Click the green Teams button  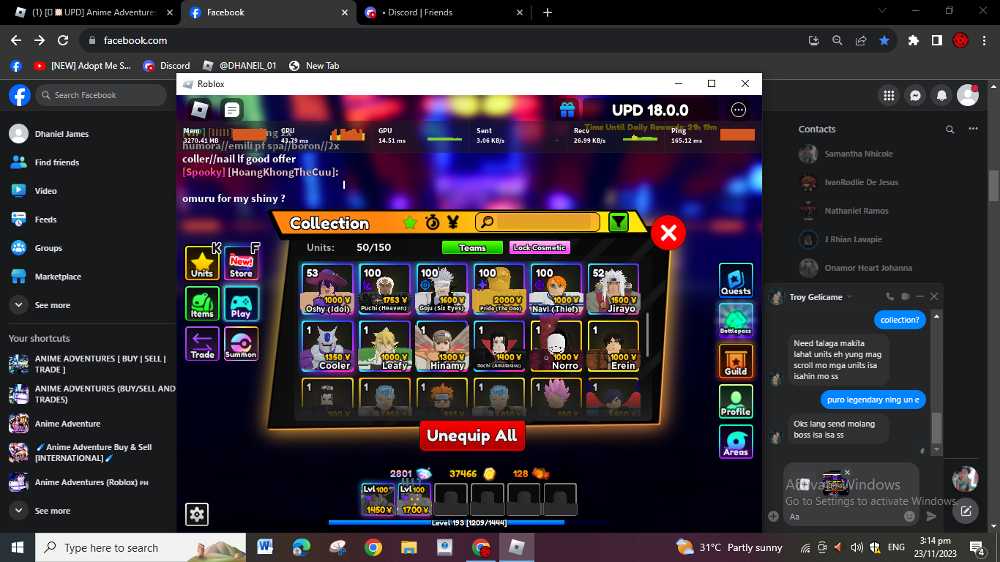click(472, 248)
